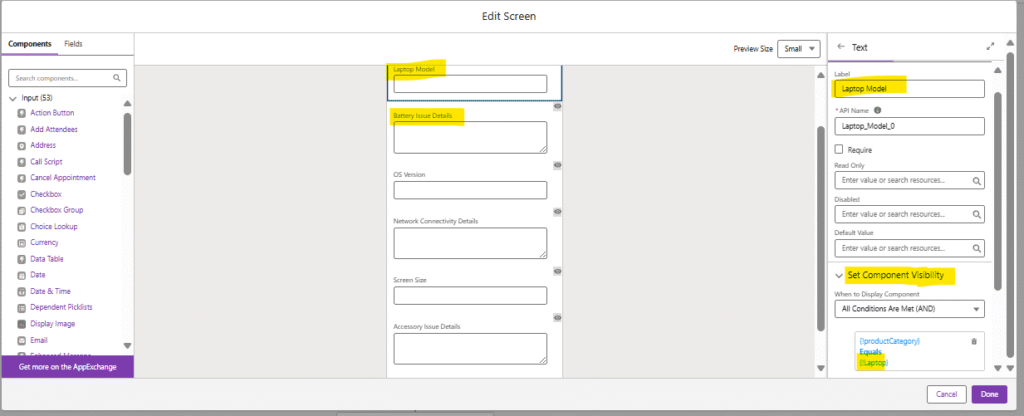The image size is (1024, 416).
Task: Expand the properties panel with the expand icon
Action: 990,47
